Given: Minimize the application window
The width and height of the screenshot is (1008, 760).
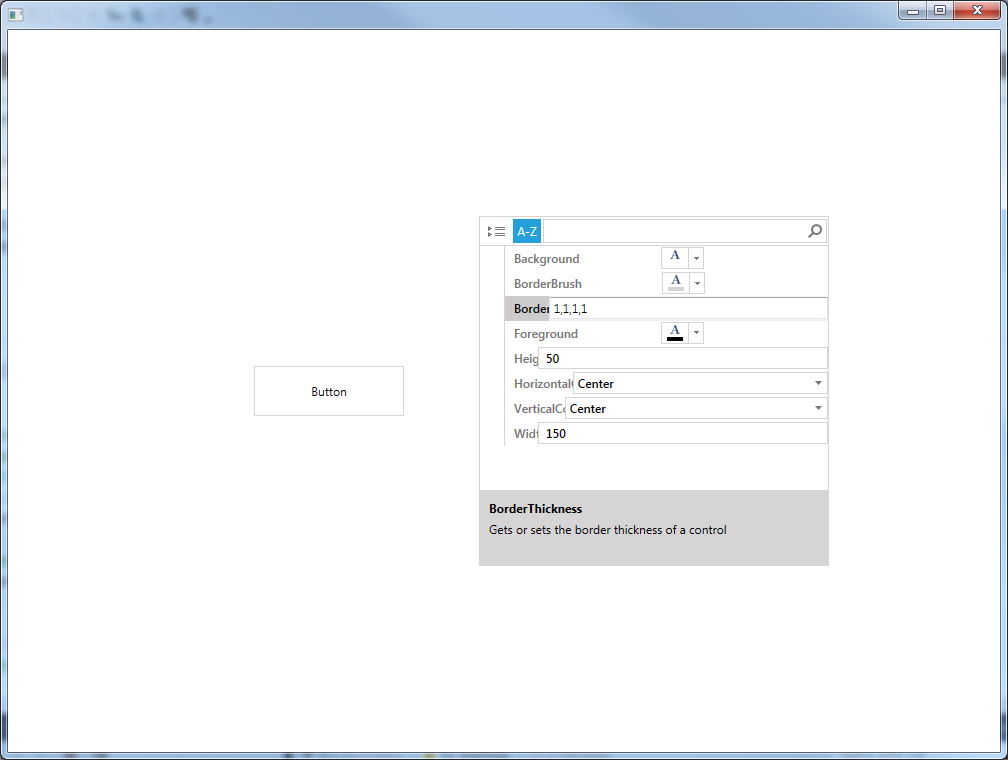Looking at the screenshot, I should tap(913, 11).
